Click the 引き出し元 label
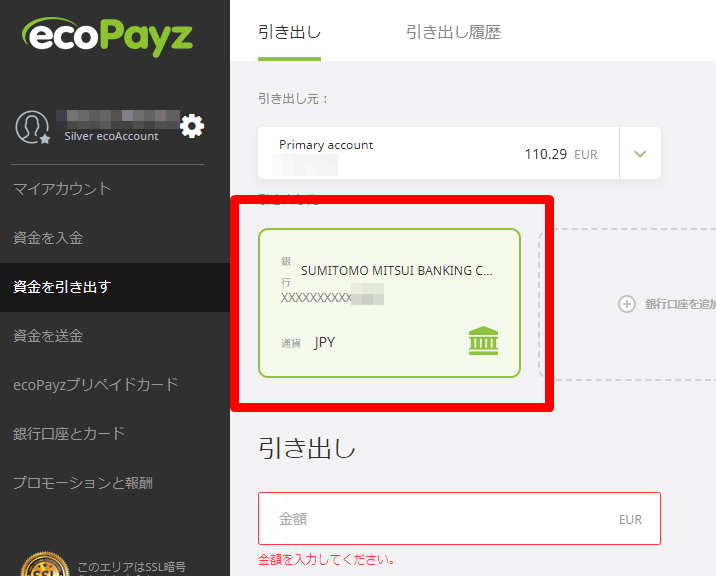Screen dimensions: 716x576 click(293, 99)
